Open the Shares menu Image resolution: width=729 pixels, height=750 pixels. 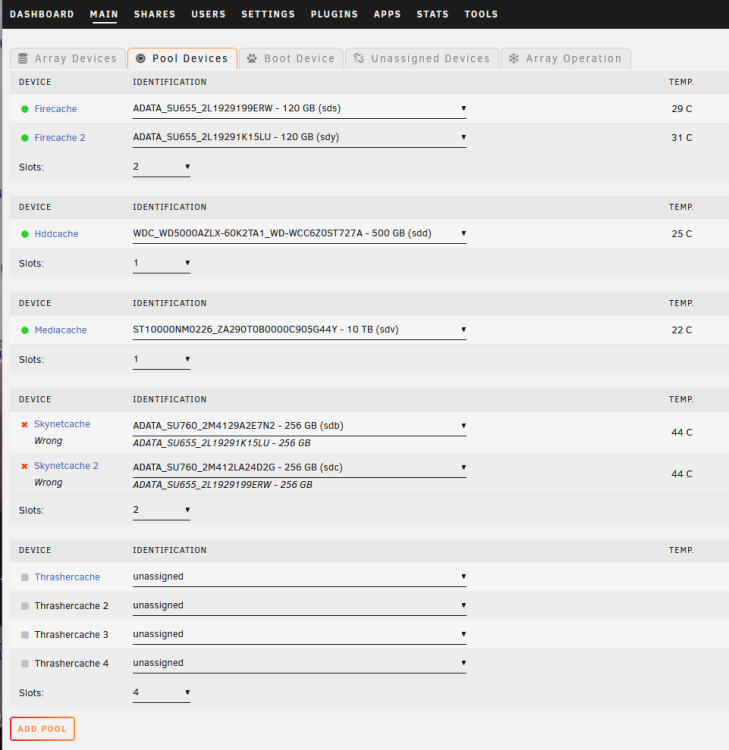(x=155, y=14)
